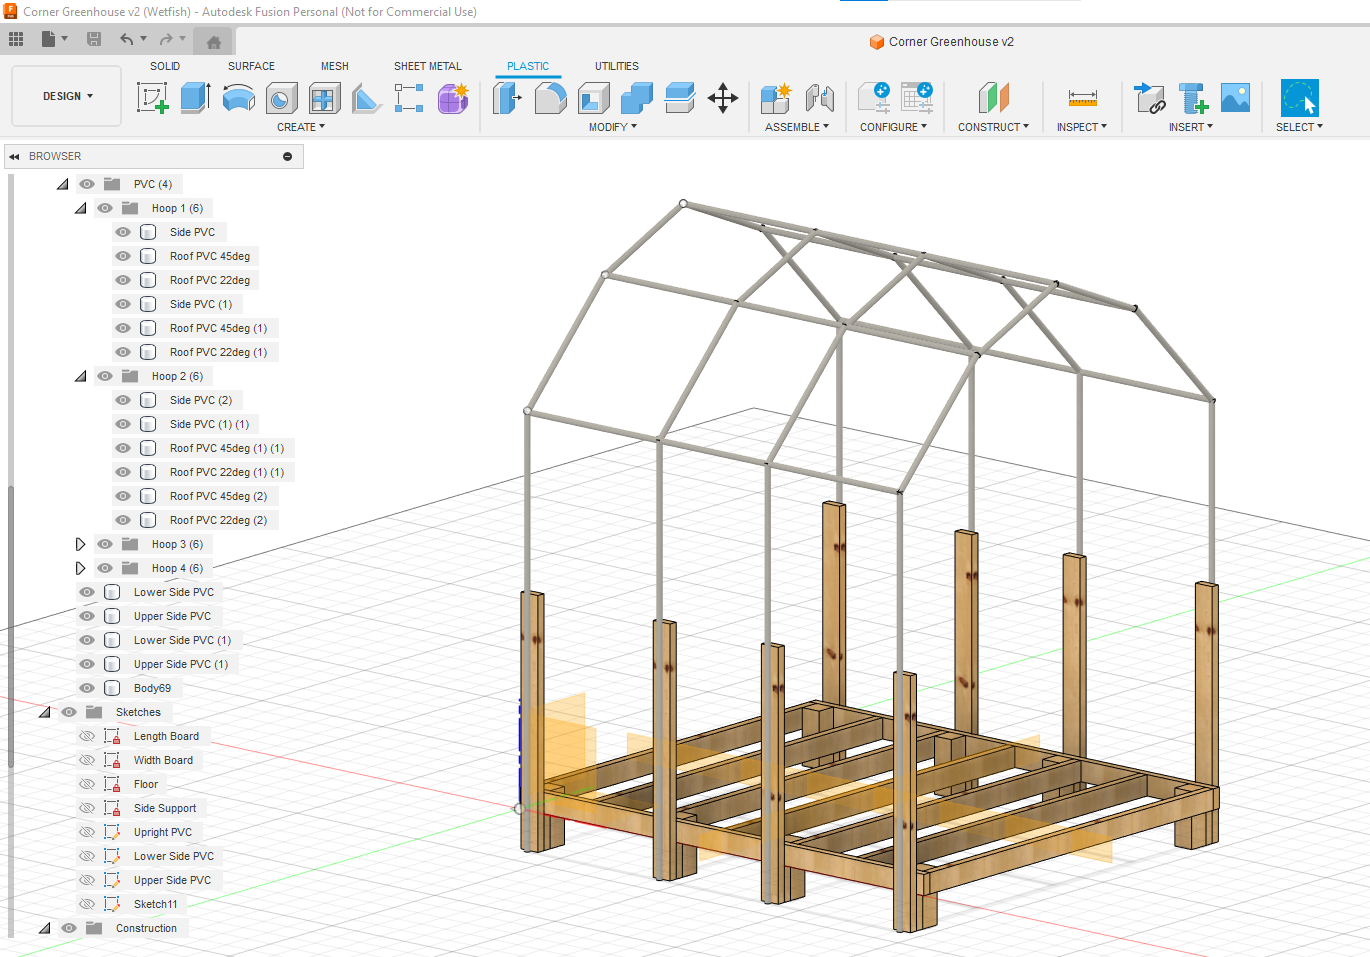Toggle visibility of Hoop 3 (6)
Image resolution: width=1370 pixels, height=957 pixels.
(105, 544)
